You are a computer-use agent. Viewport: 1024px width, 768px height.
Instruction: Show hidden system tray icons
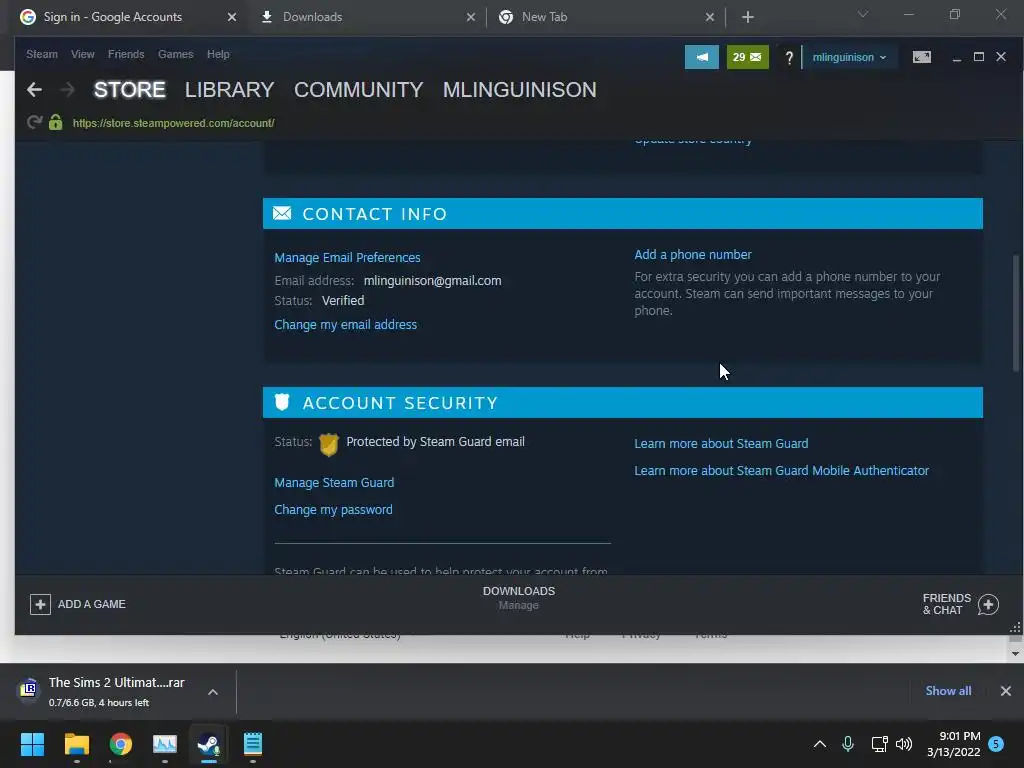tap(820, 744)
